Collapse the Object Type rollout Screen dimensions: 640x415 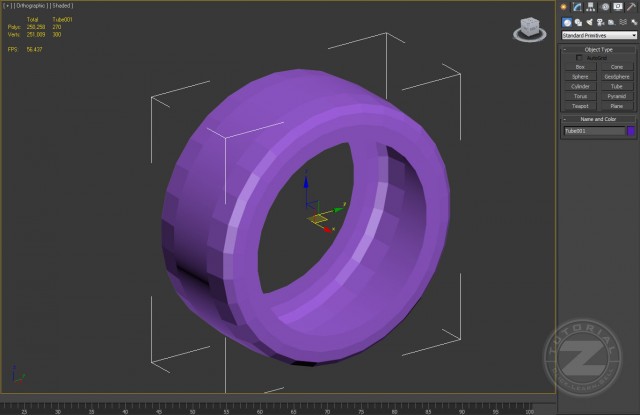pos(598,49)
